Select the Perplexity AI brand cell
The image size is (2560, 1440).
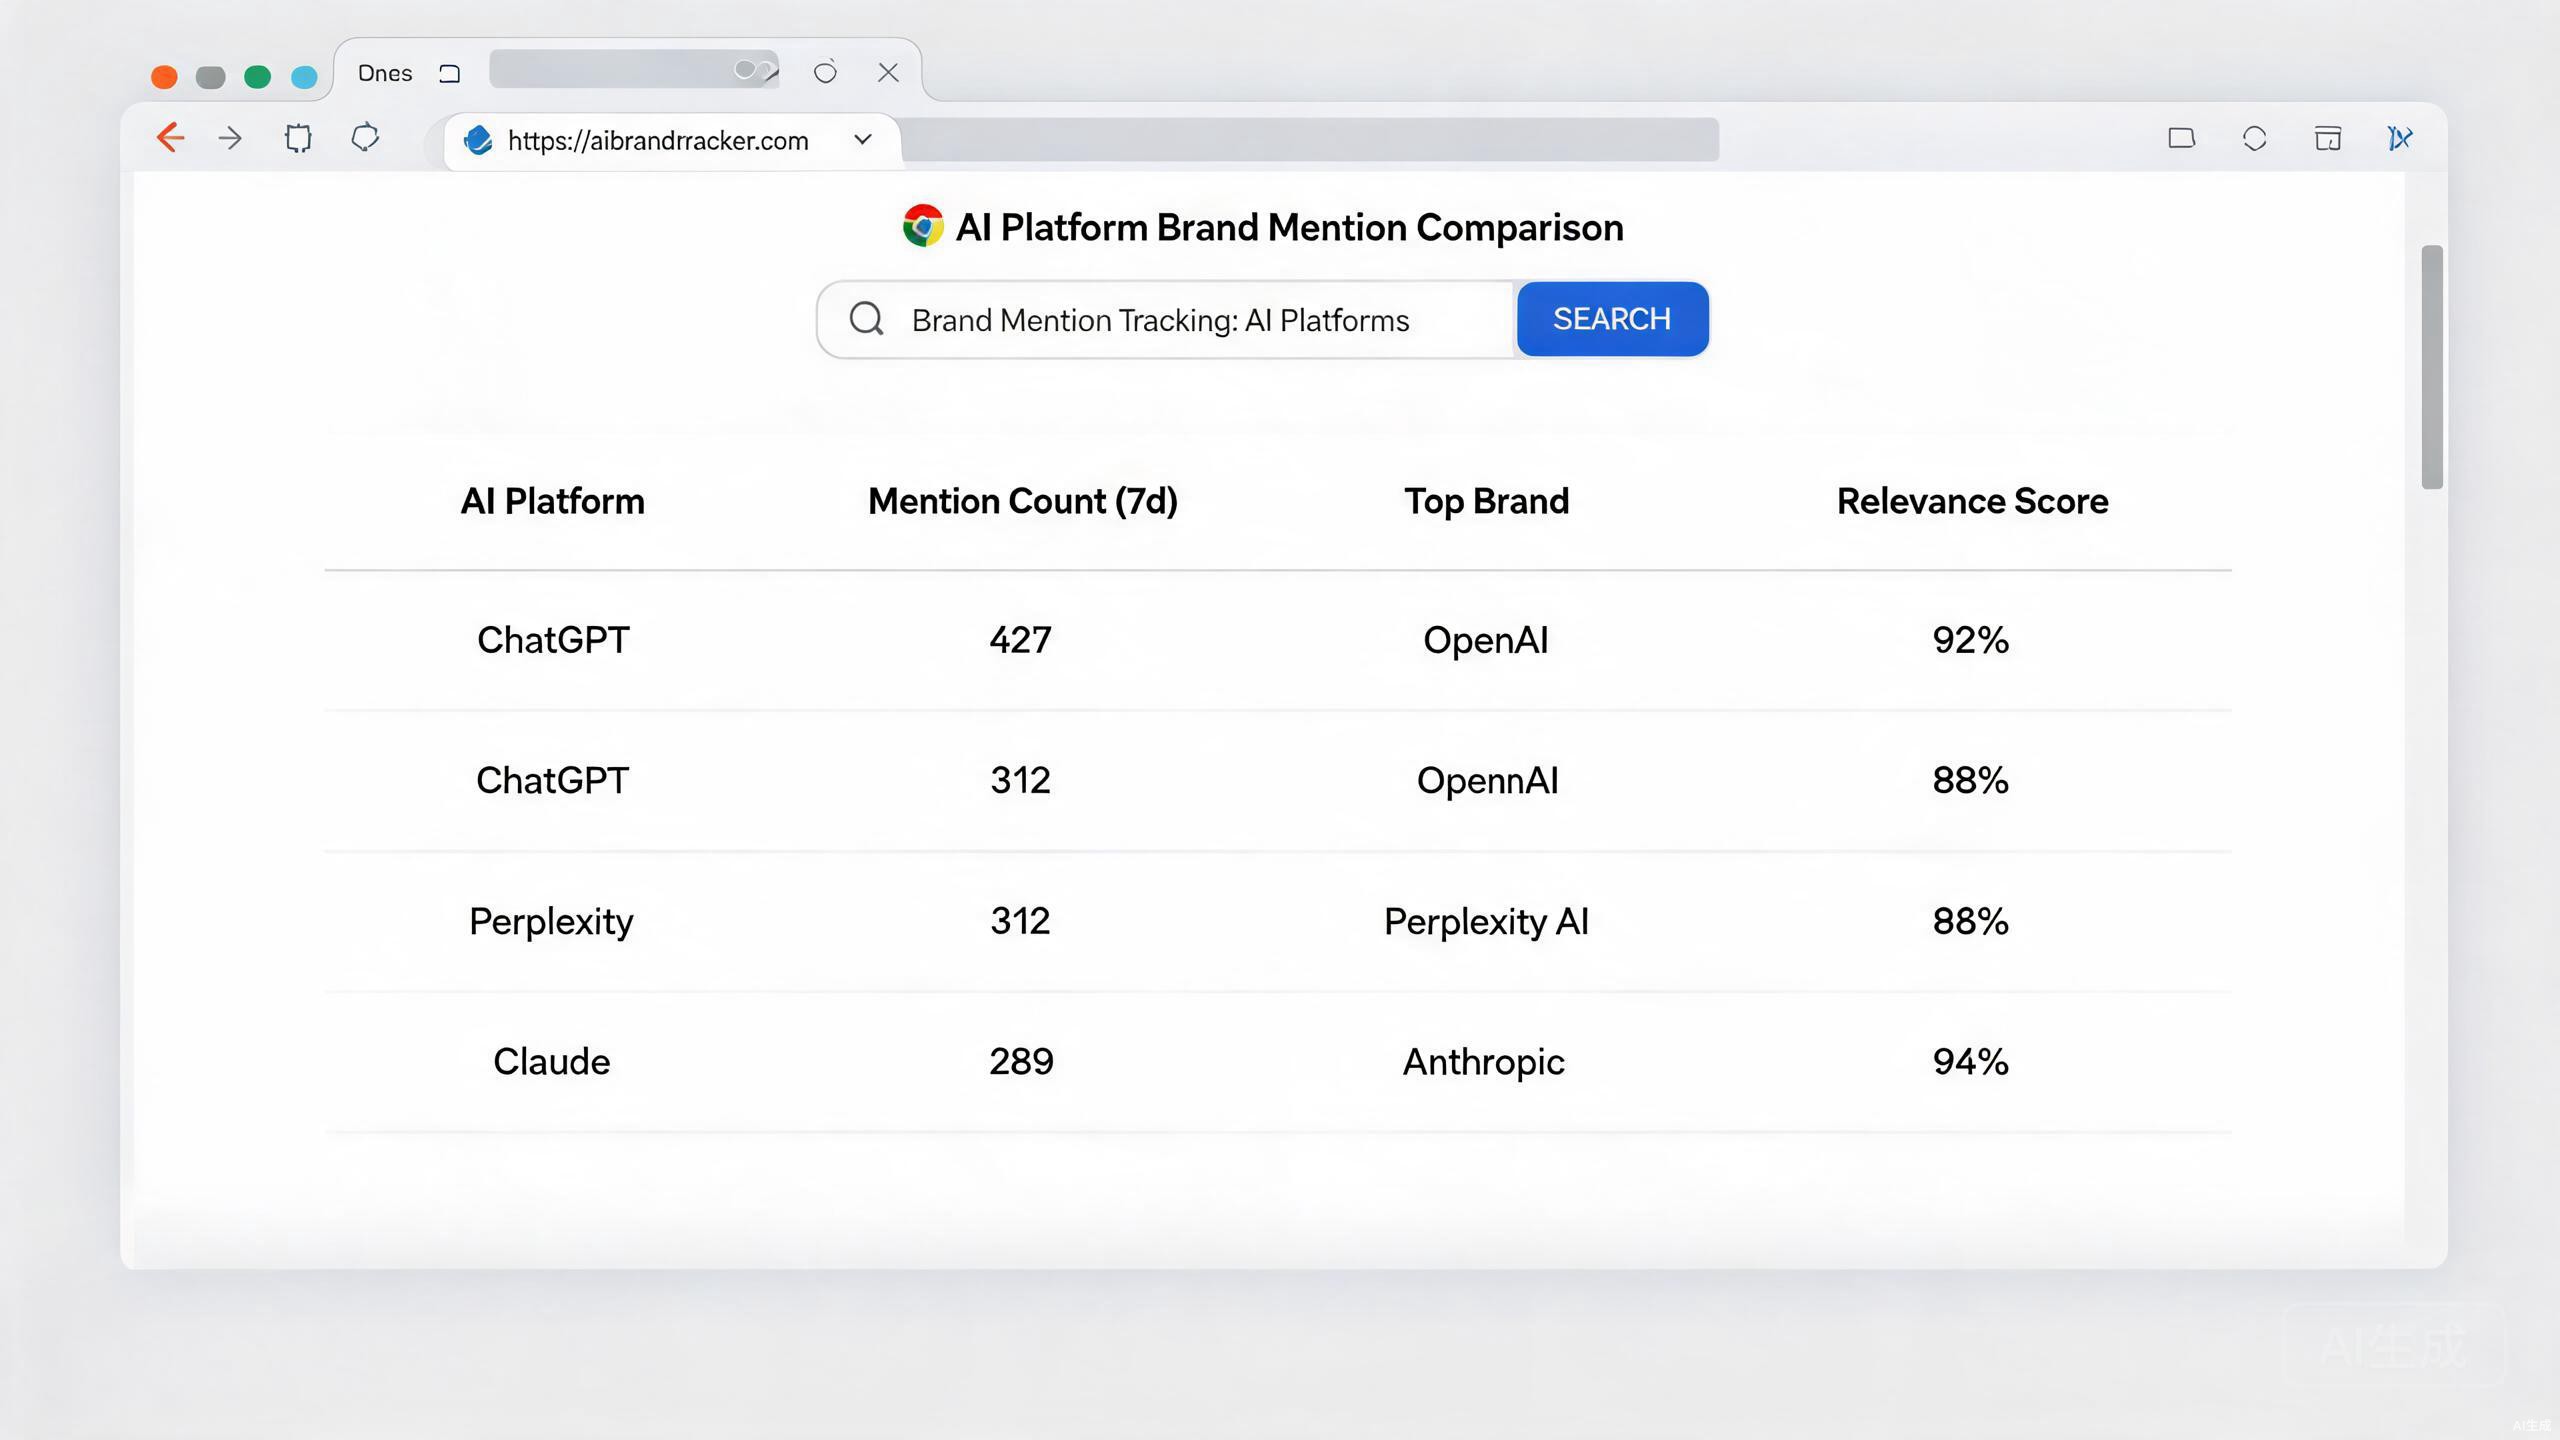[x=1486, y=921]
